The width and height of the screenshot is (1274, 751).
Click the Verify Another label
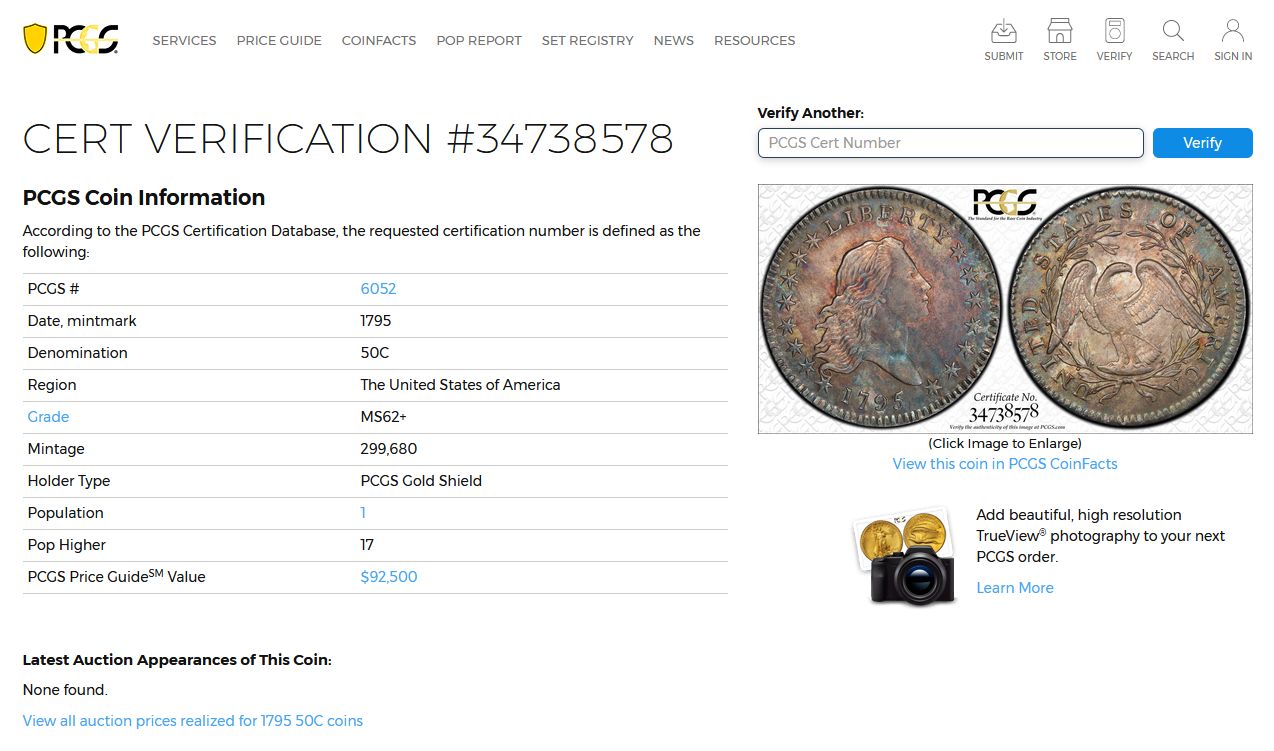(811, 113)
